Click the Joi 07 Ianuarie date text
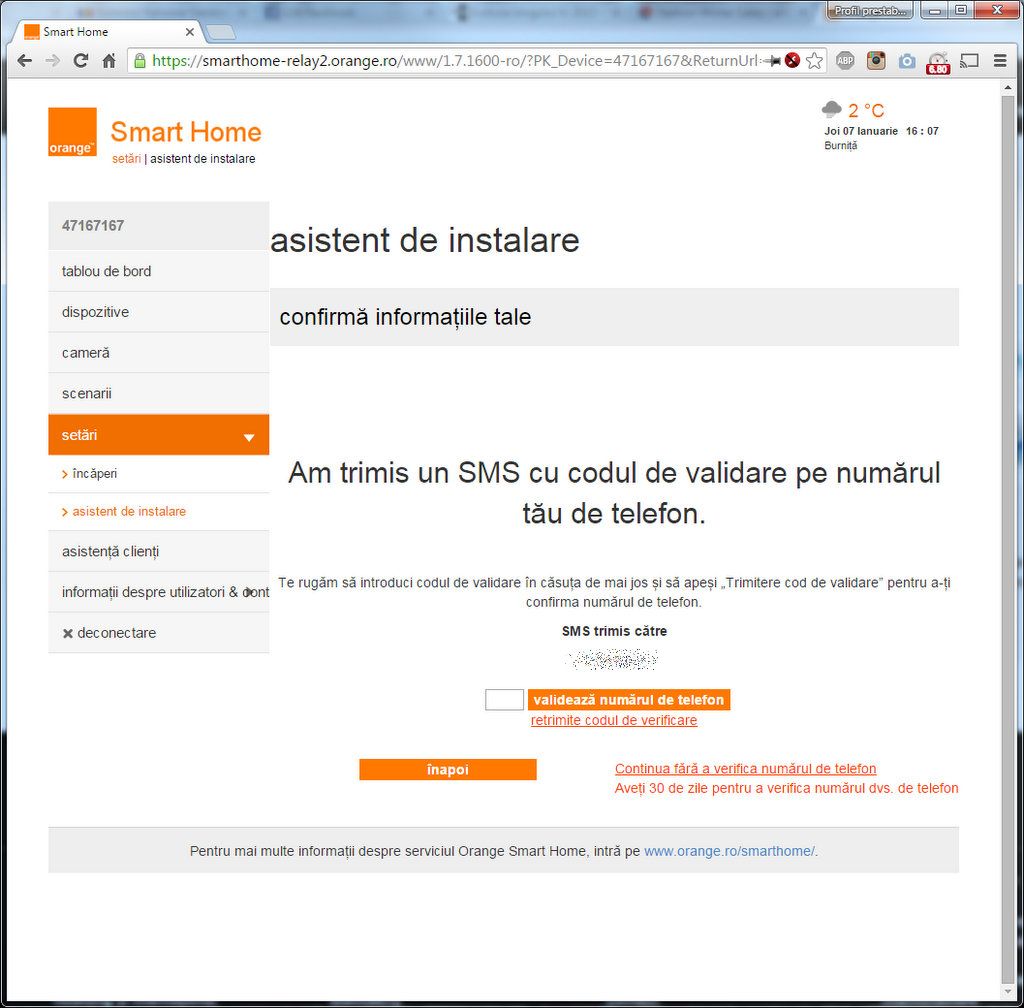The image size is (1024, 1008). coord(861,131)
